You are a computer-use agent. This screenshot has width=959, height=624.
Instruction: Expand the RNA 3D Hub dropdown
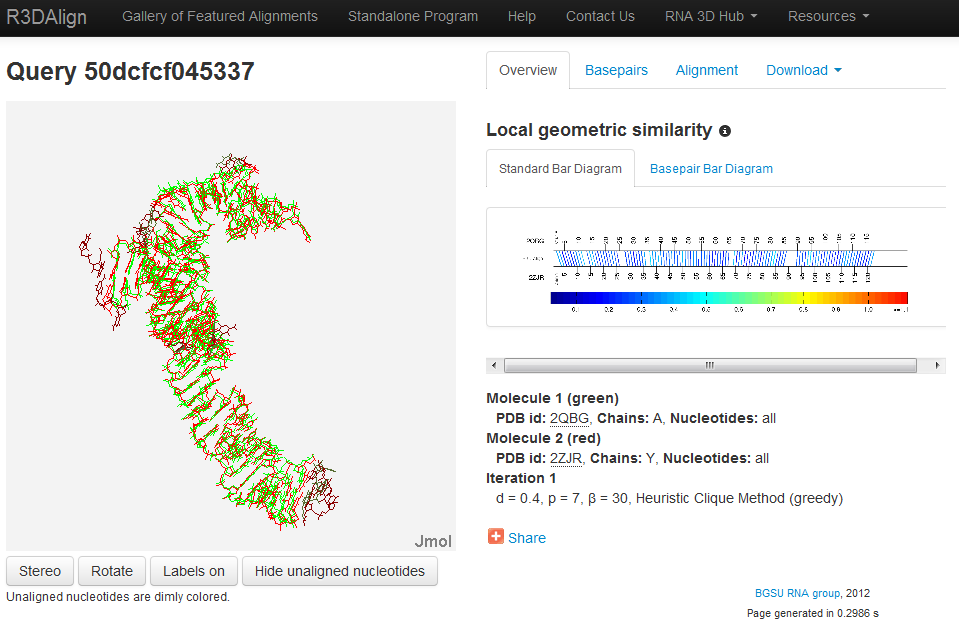coord(710,17)
